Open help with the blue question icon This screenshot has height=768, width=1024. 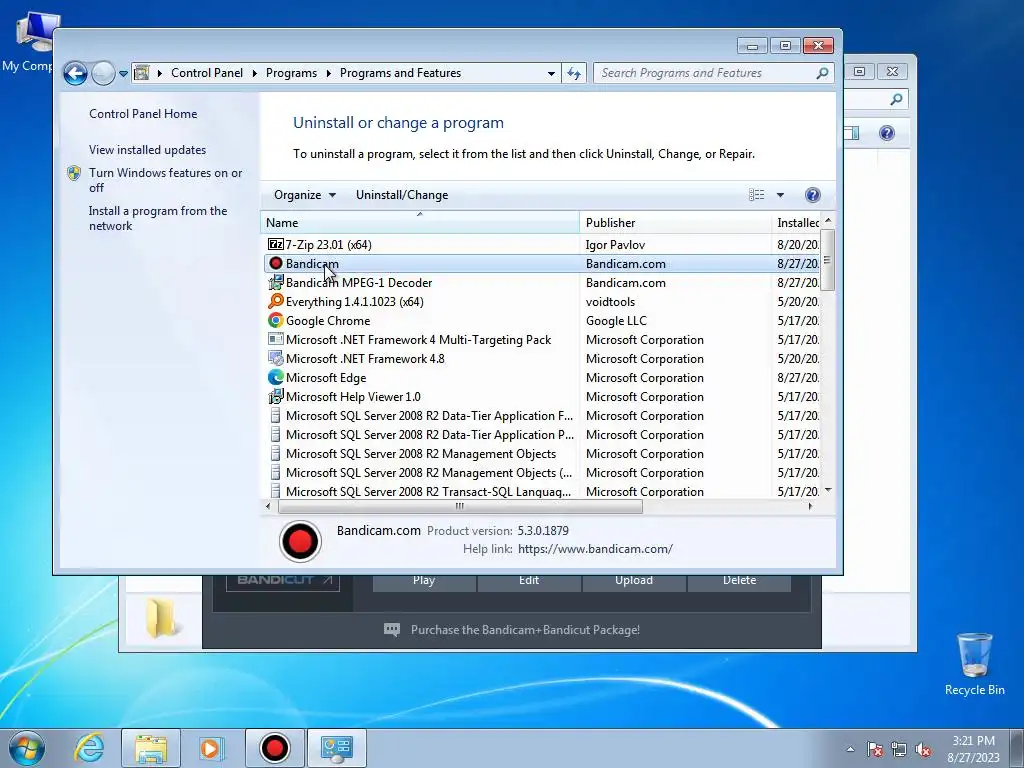(812, 195)
